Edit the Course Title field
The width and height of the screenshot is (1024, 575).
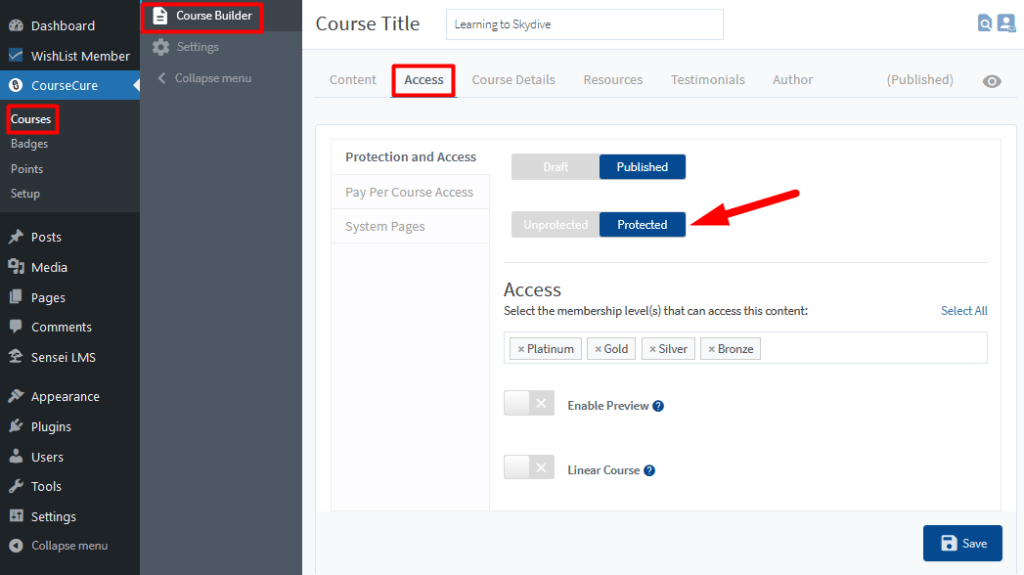(584, 24)
